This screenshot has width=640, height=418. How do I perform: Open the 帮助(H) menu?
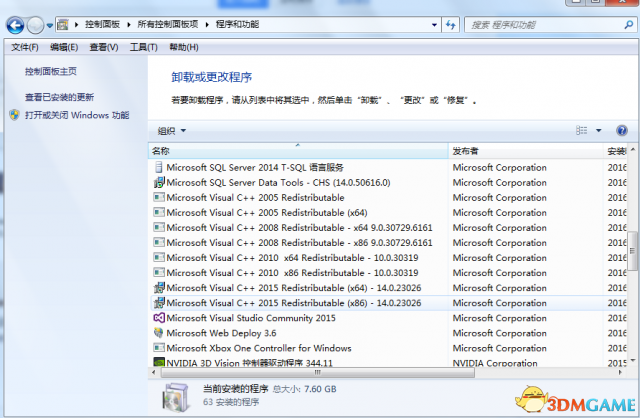[x=184, y=47]
